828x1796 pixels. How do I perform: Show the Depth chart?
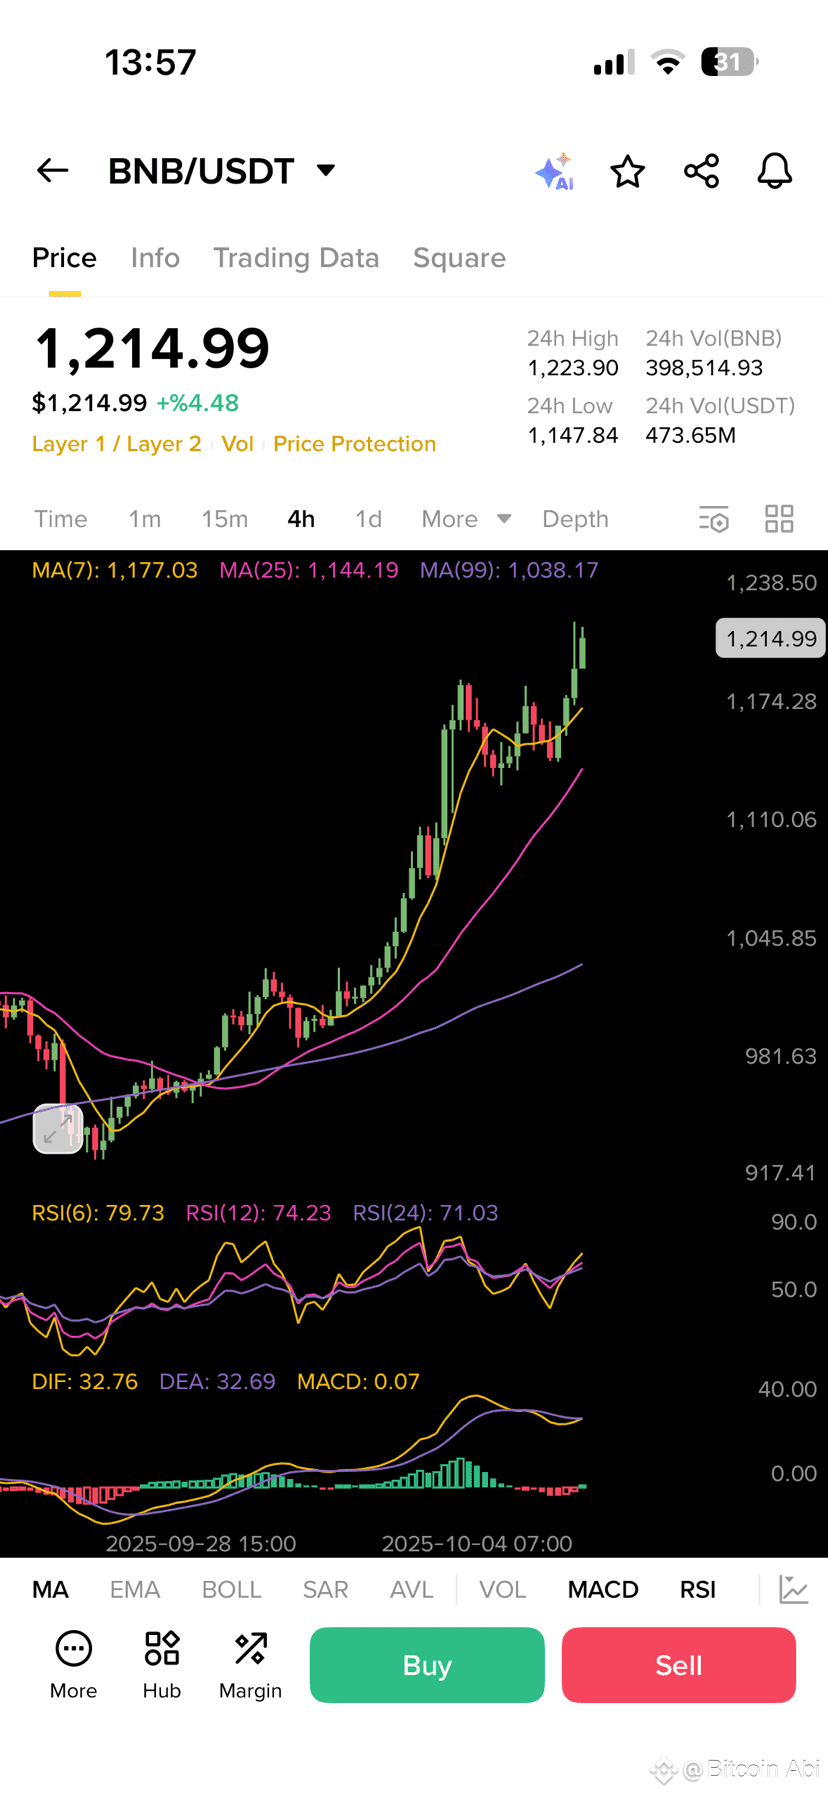coord(575,519)
